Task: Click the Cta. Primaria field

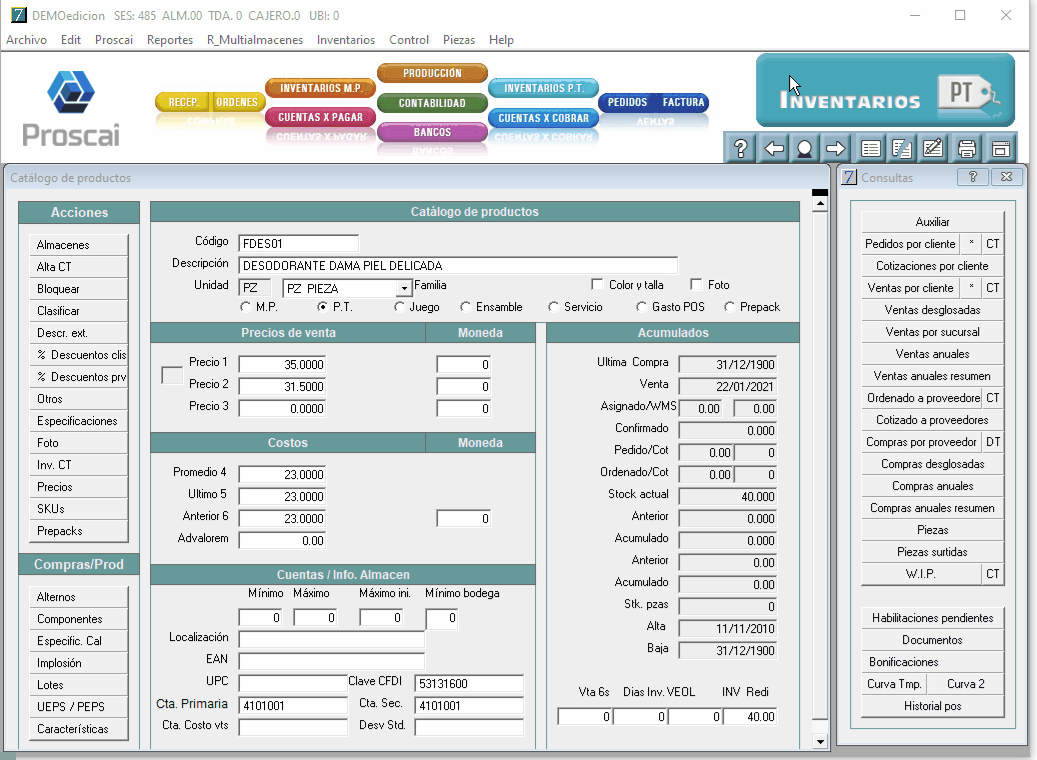Action: pyautogui.click(x=293, y=706)
